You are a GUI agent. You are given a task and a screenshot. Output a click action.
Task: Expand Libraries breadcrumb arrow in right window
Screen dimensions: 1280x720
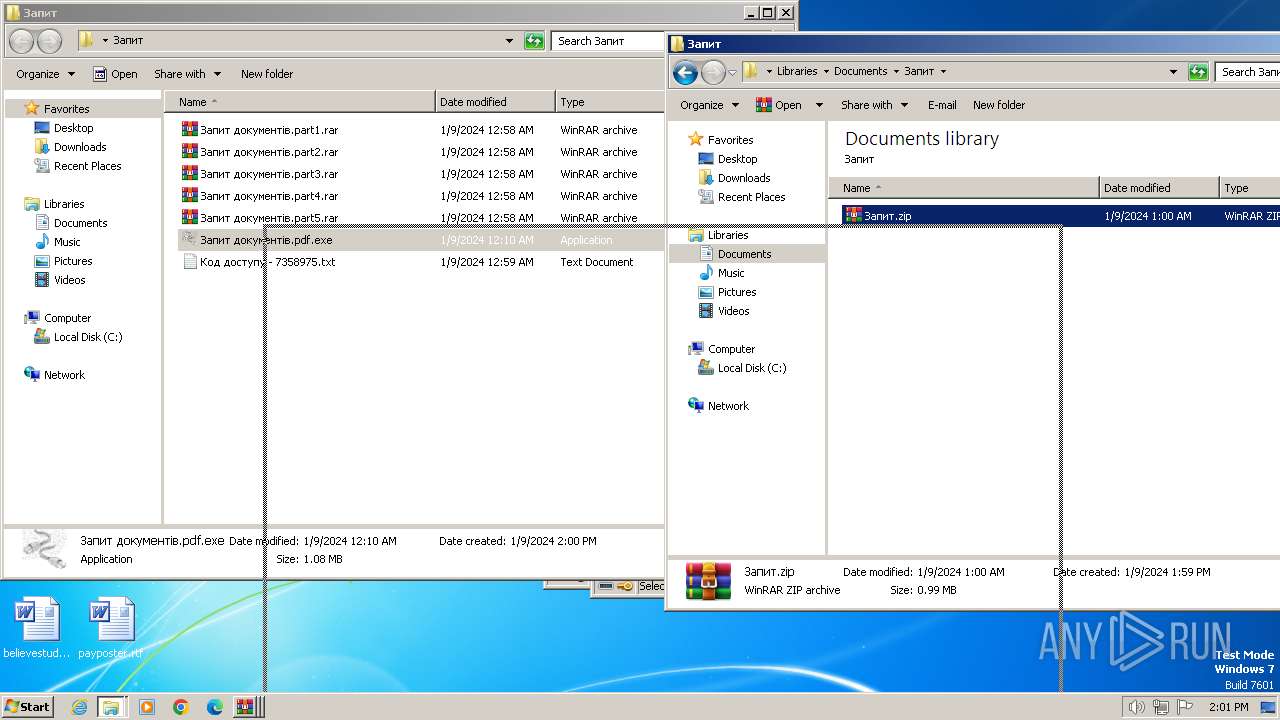tap(826, 72)
